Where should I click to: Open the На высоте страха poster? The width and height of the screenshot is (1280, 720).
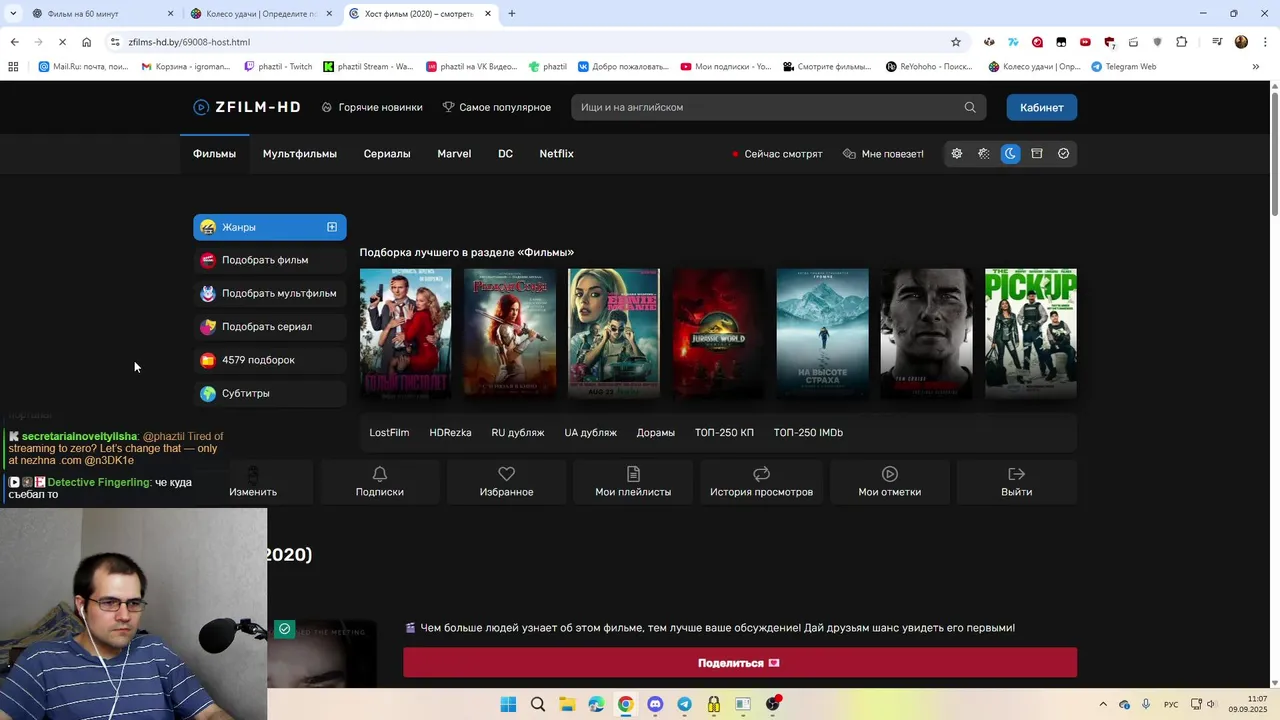pyautogui.click(x=822, y=334)
